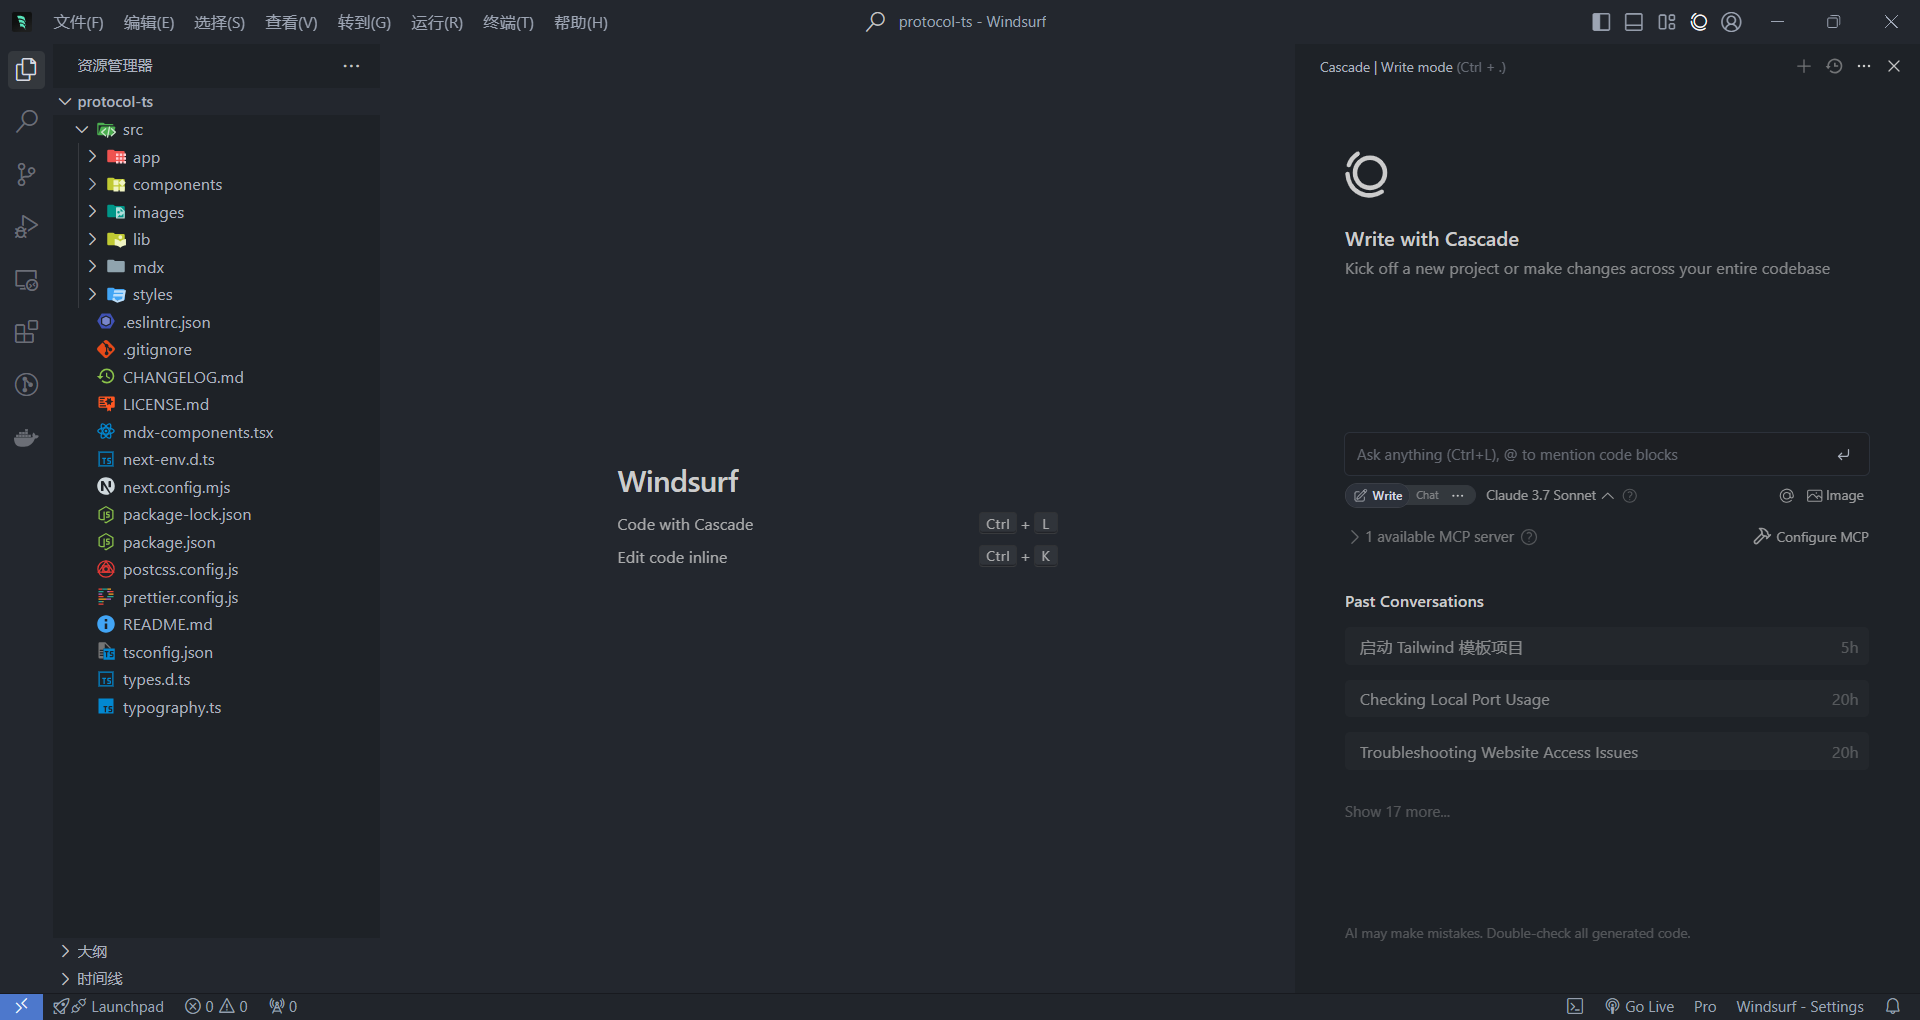Open the 文件(F) menu
The image size is (1920, 1020).
78,22
